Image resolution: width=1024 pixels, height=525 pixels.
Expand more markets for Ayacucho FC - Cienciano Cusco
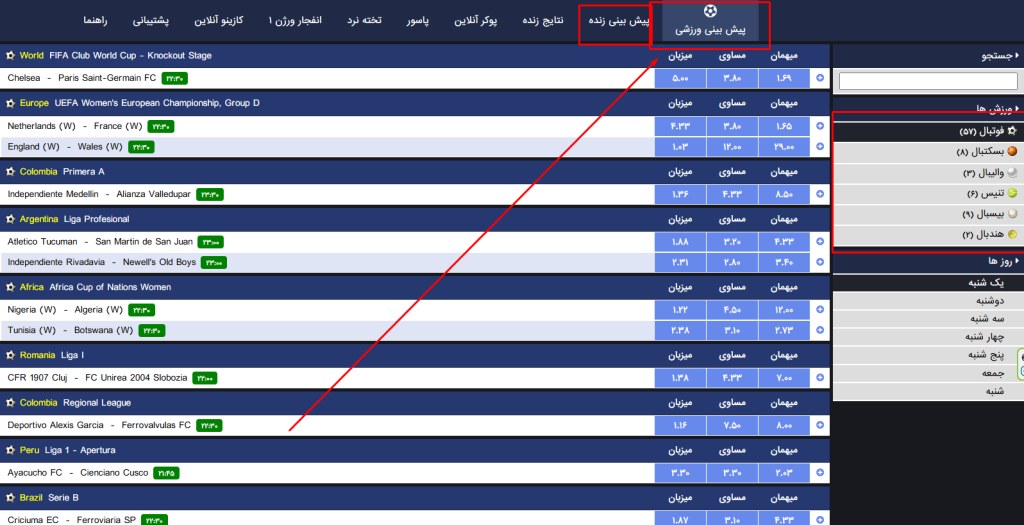(820, 473)
